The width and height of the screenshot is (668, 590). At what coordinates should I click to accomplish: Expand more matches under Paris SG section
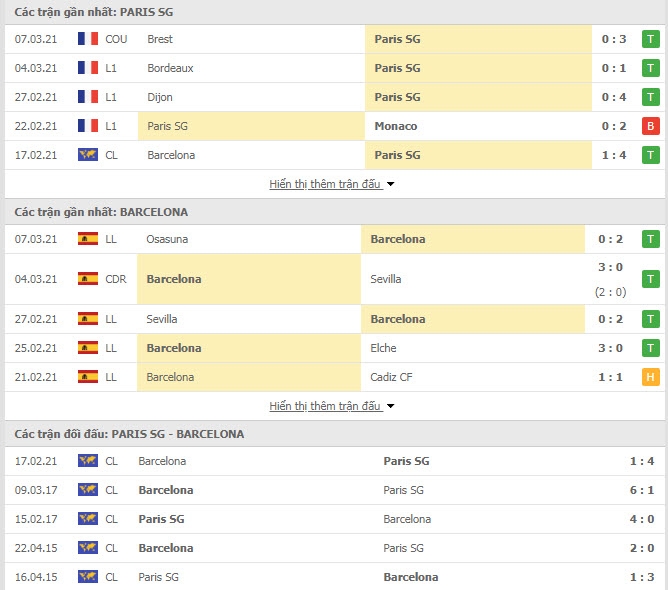pos(325,184)
